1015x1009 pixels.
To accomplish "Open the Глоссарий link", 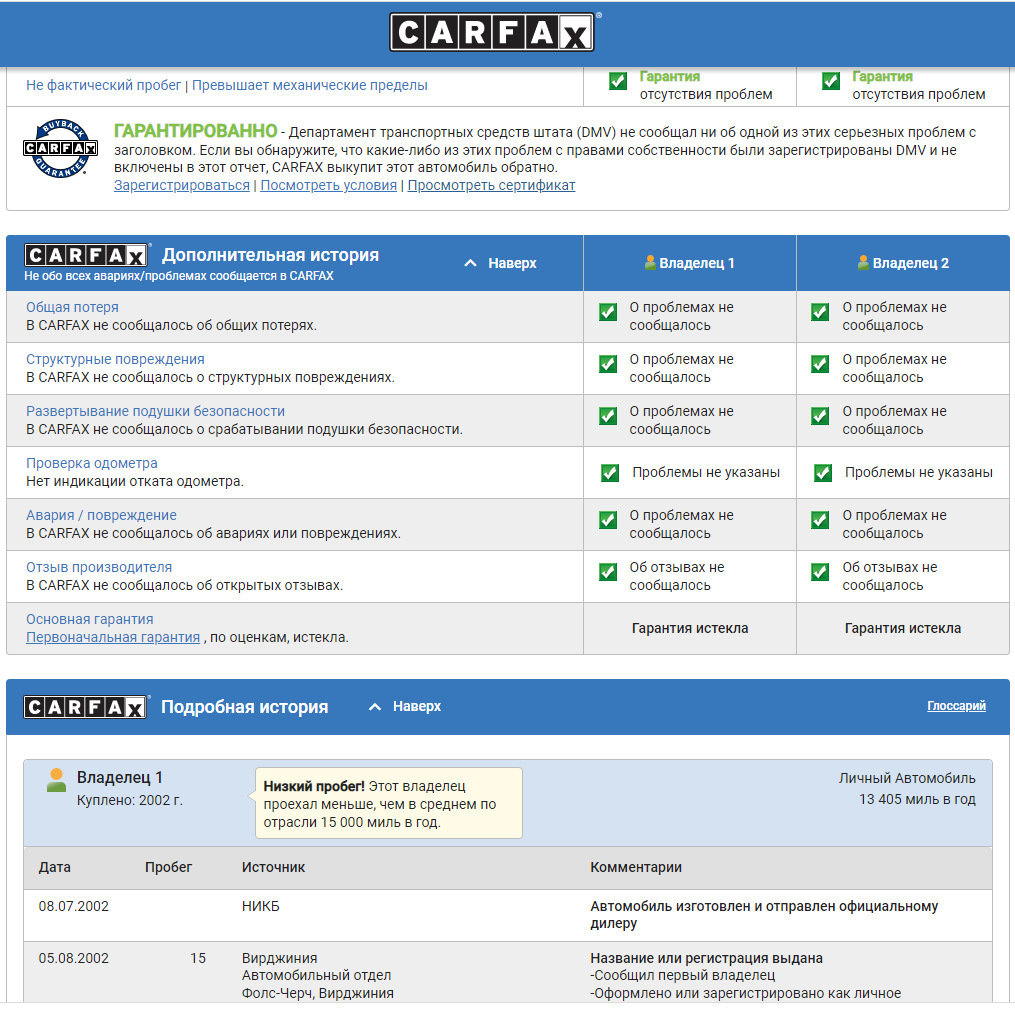I will point(956,706).
